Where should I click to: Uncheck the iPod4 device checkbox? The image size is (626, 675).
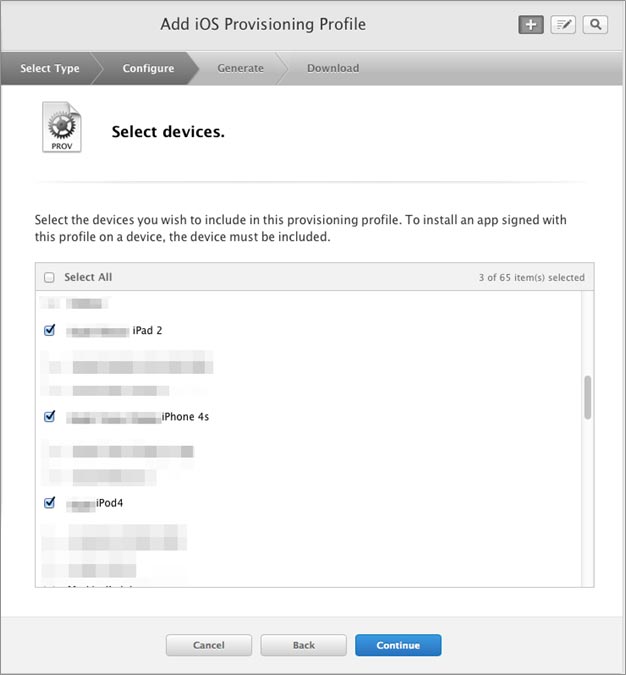50,502
